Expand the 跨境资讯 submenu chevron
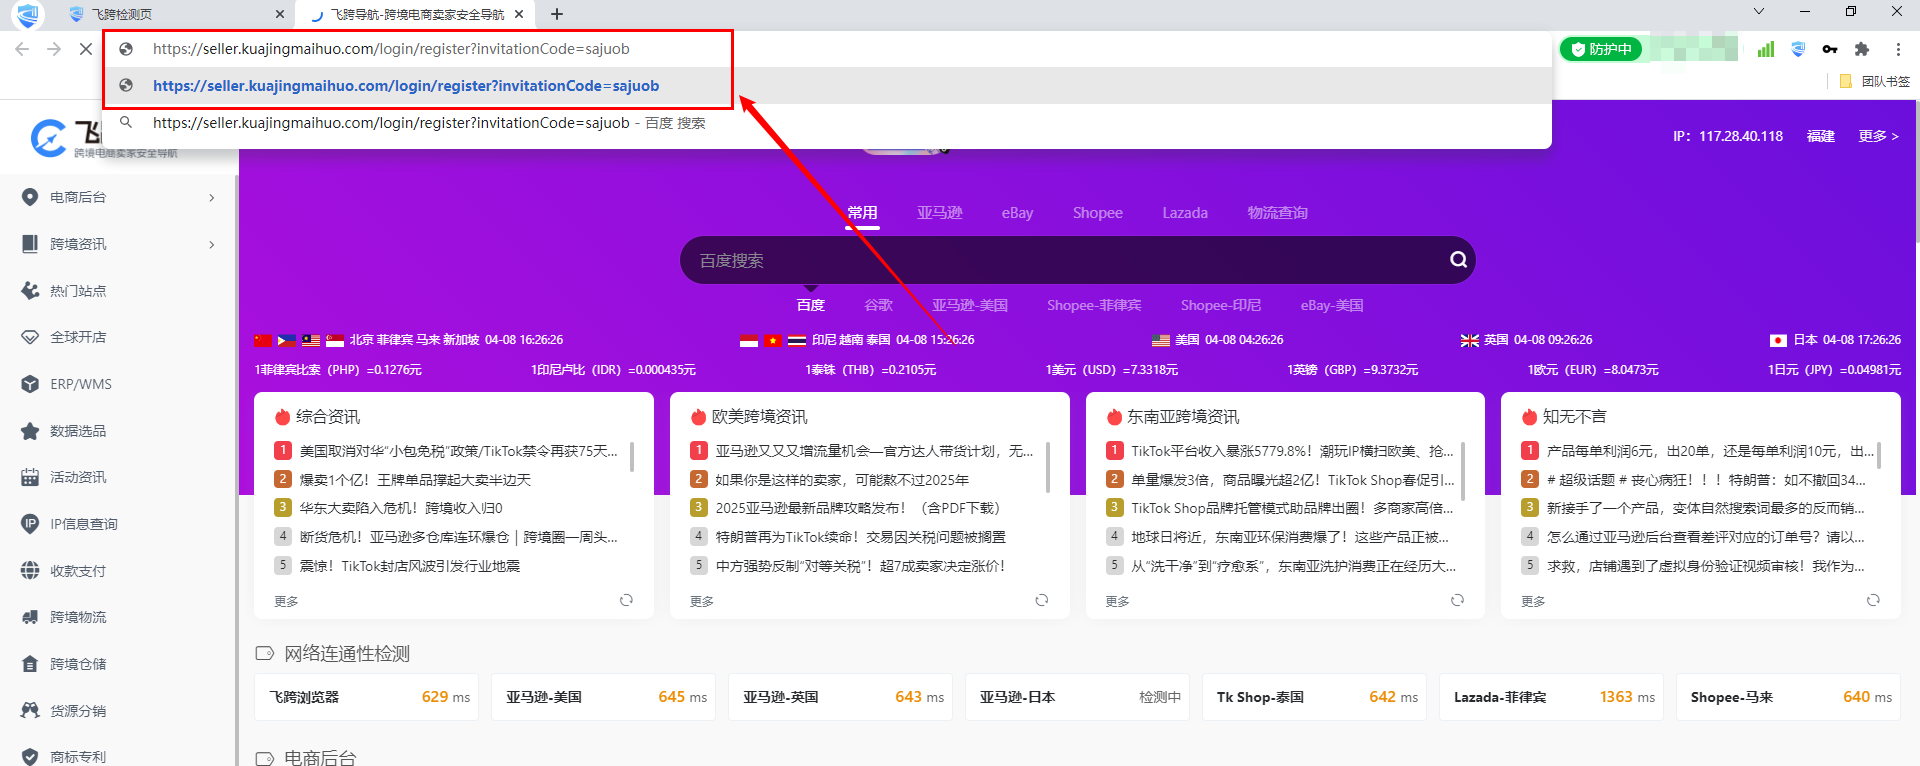Image resolution: width=1920 pixels, height=766 pixels. tap(212, 245)
